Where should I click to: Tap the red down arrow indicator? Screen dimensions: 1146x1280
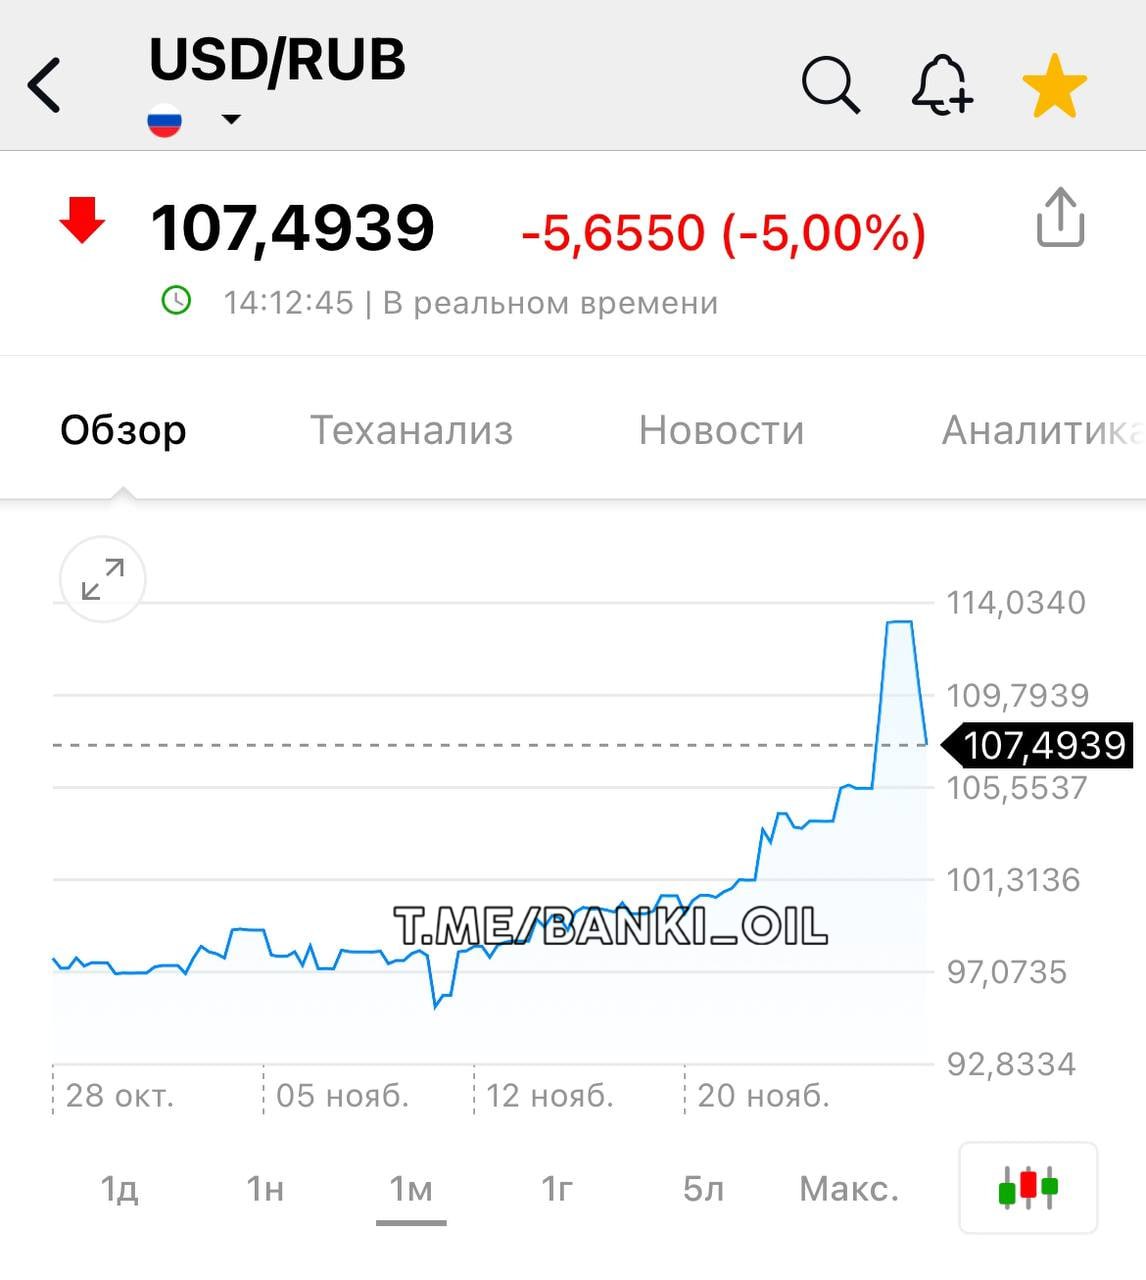pyautogui.click(x=82, y=220)
